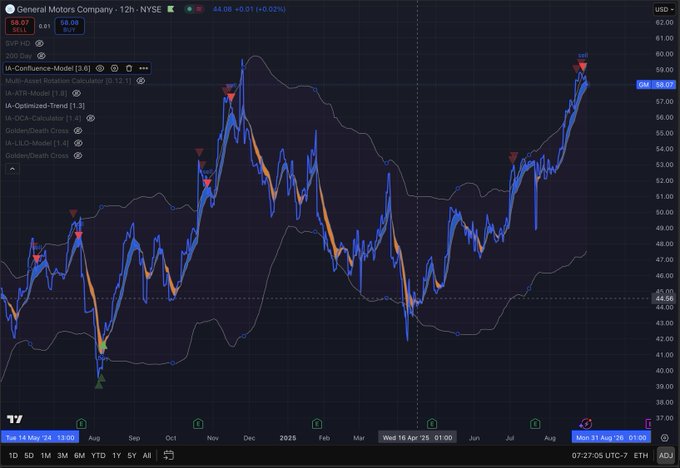
Task: Toggle the ETH extended hours button
Action: [641, 455]
